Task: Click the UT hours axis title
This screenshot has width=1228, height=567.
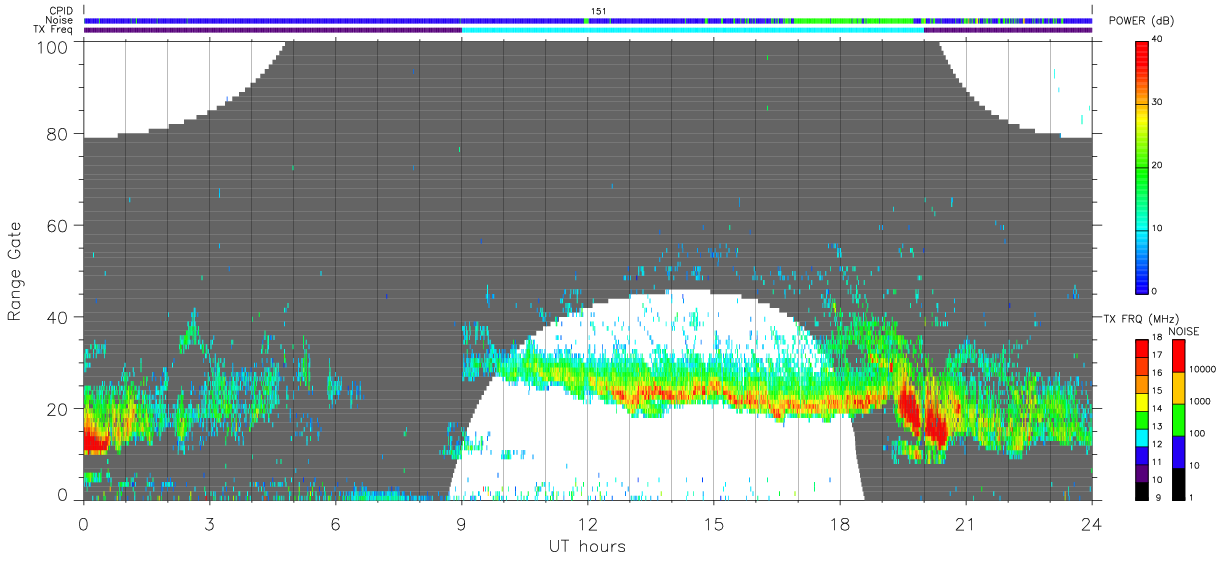Action: click(x=587, y=547)
